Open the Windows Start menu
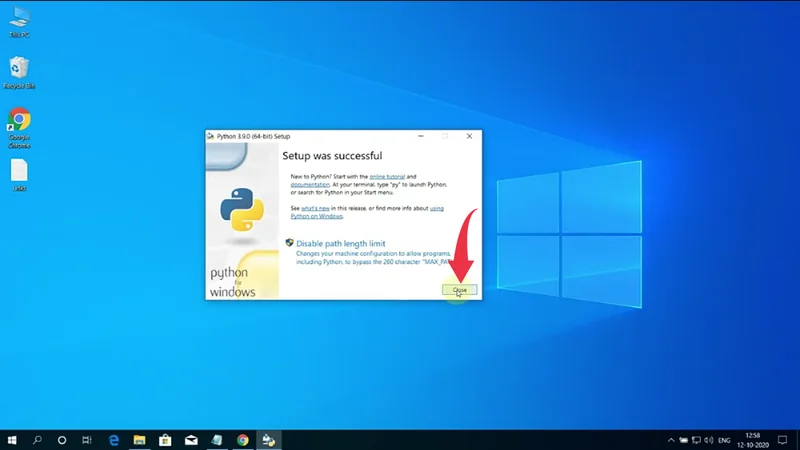Screen dimensions: 800x450 (x=13, y=439)
